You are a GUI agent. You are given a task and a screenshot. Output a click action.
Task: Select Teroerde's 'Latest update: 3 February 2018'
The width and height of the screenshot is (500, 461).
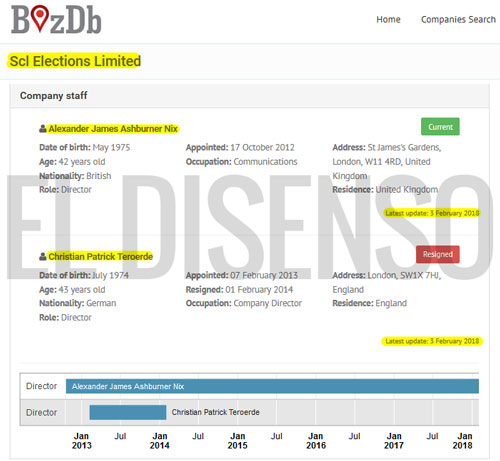coord(432,341)
